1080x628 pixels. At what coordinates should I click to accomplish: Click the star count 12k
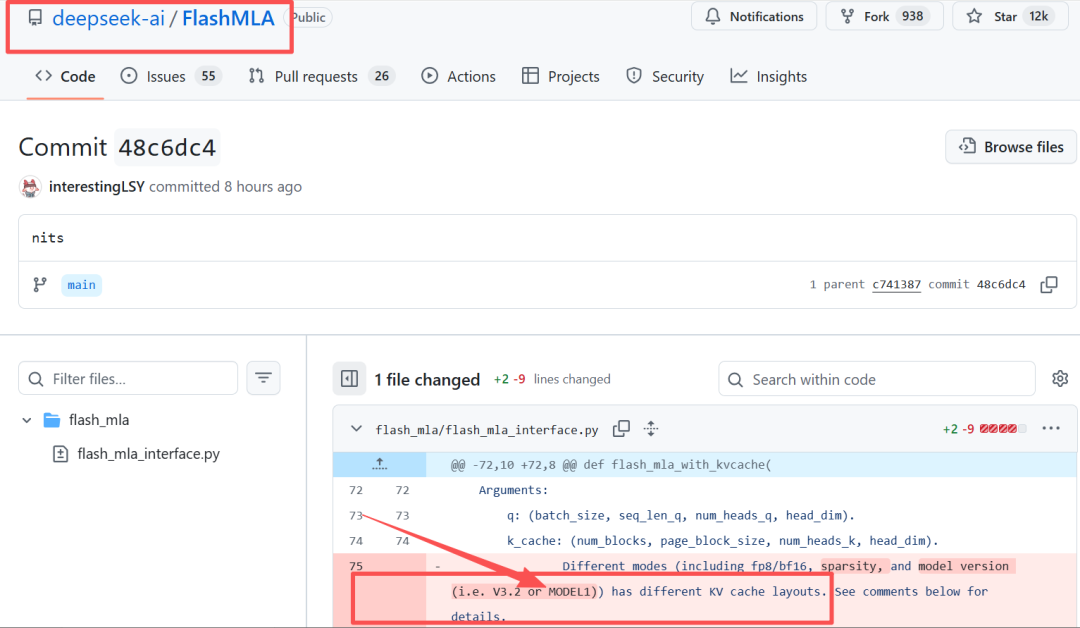tap(1039, 17)
